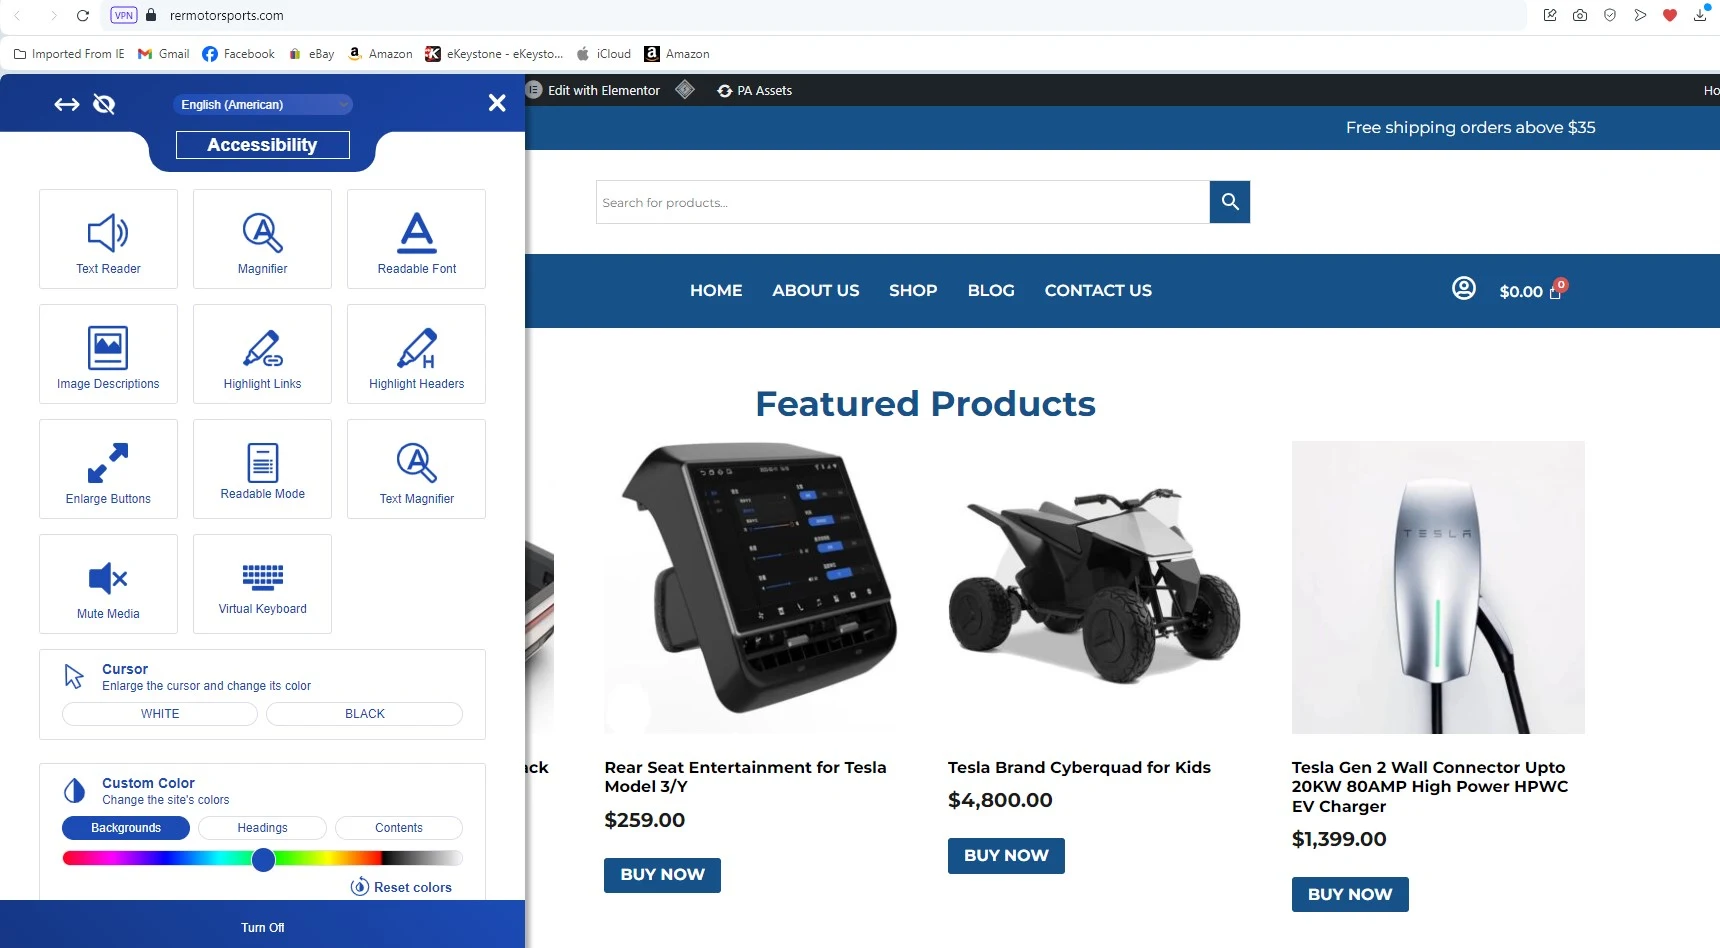Toggle Readable Font option

coord(416,239)
